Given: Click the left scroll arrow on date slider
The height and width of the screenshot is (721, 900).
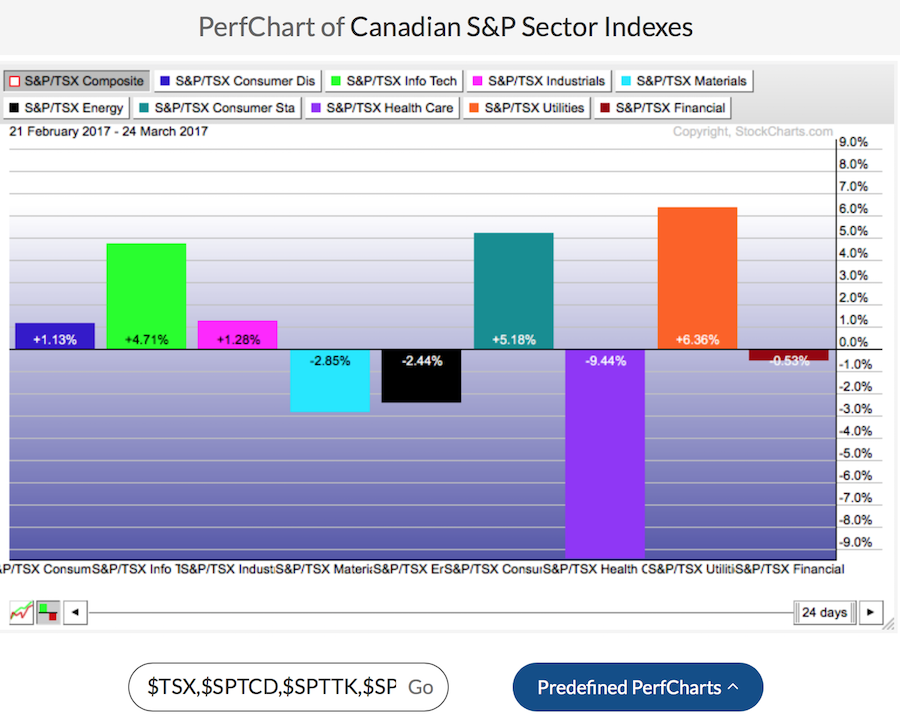Looking at the screenshot, I should [75, 612].
